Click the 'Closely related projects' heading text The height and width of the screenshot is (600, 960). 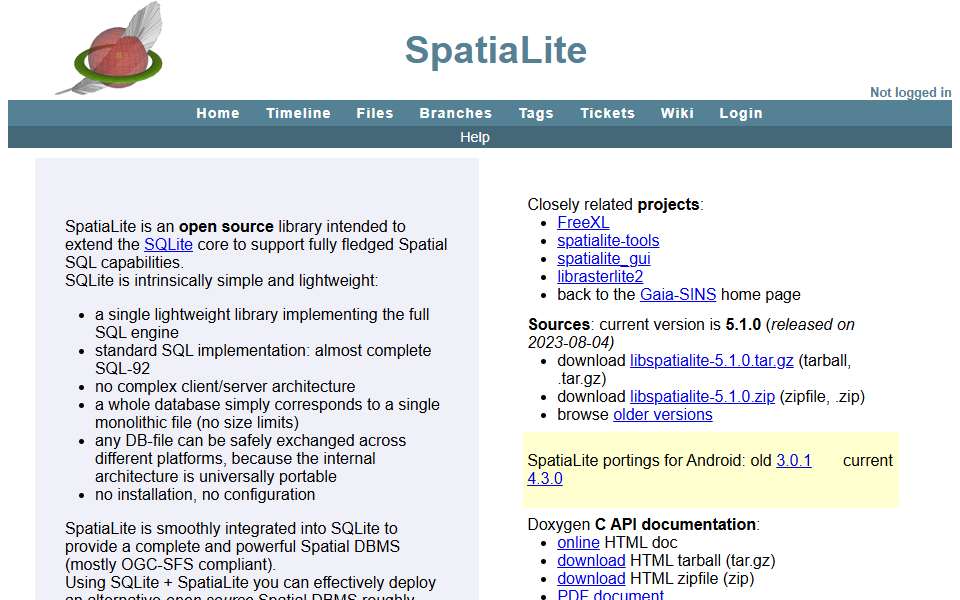click(615, 204)
